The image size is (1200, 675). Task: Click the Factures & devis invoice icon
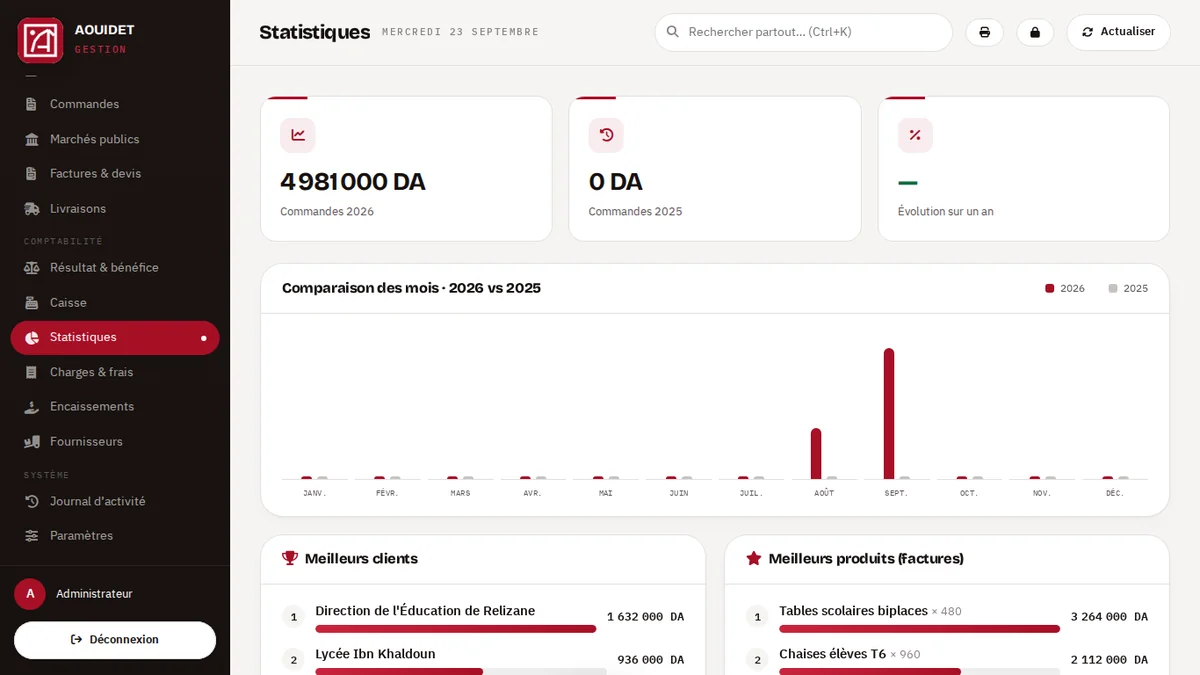(32, 174)
